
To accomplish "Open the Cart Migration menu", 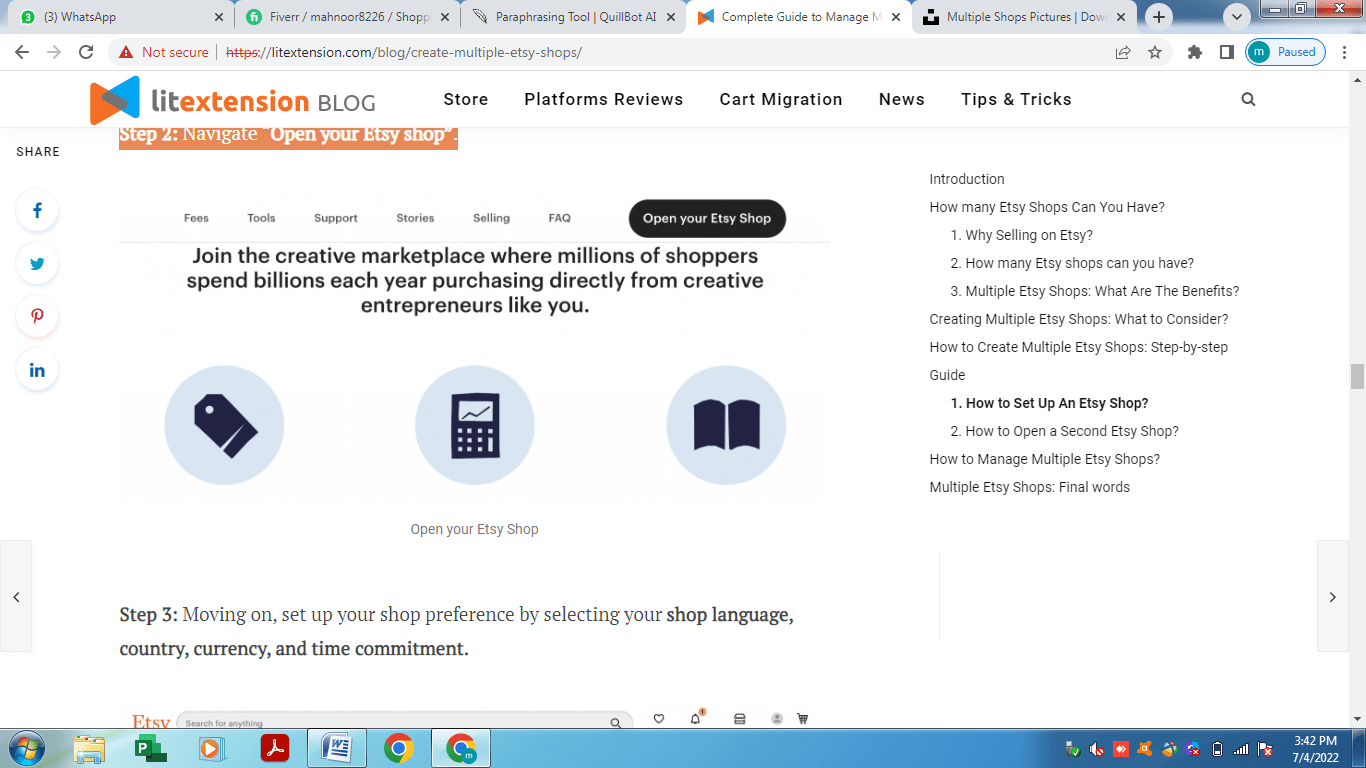I will coord(781,99).
